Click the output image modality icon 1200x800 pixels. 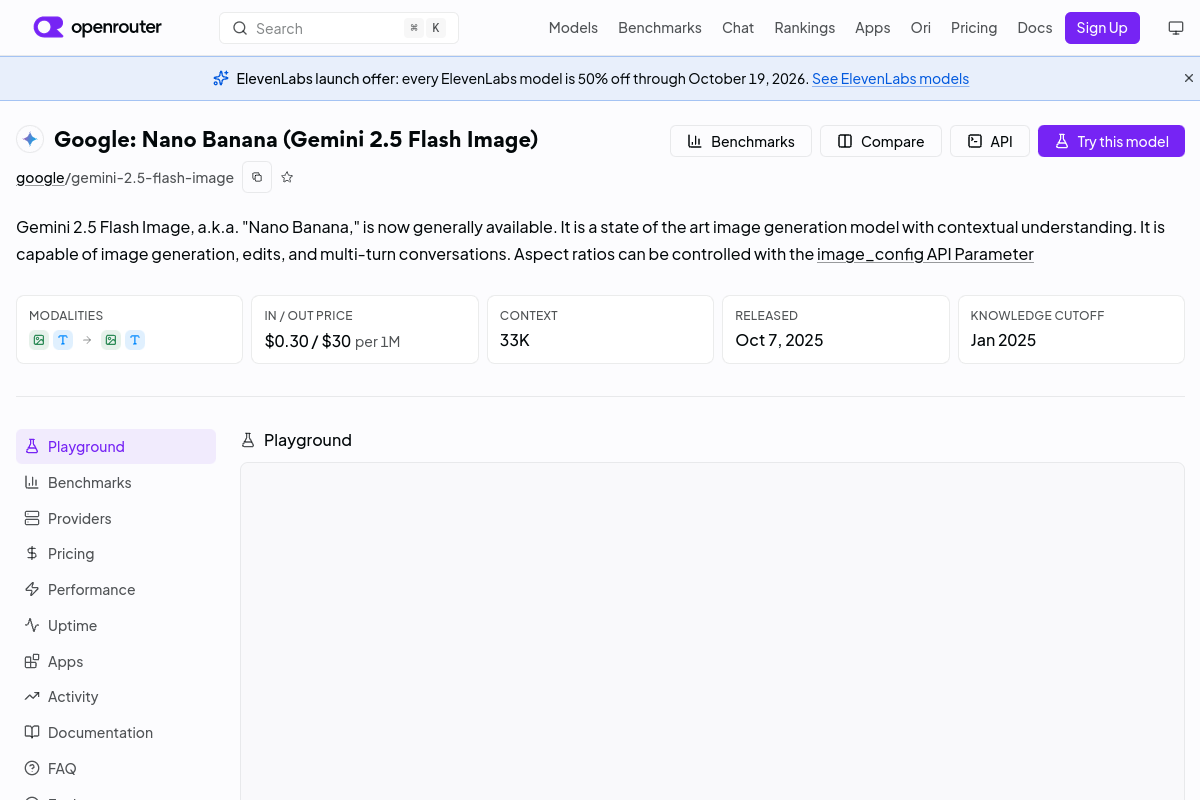[x=111, y=340]
